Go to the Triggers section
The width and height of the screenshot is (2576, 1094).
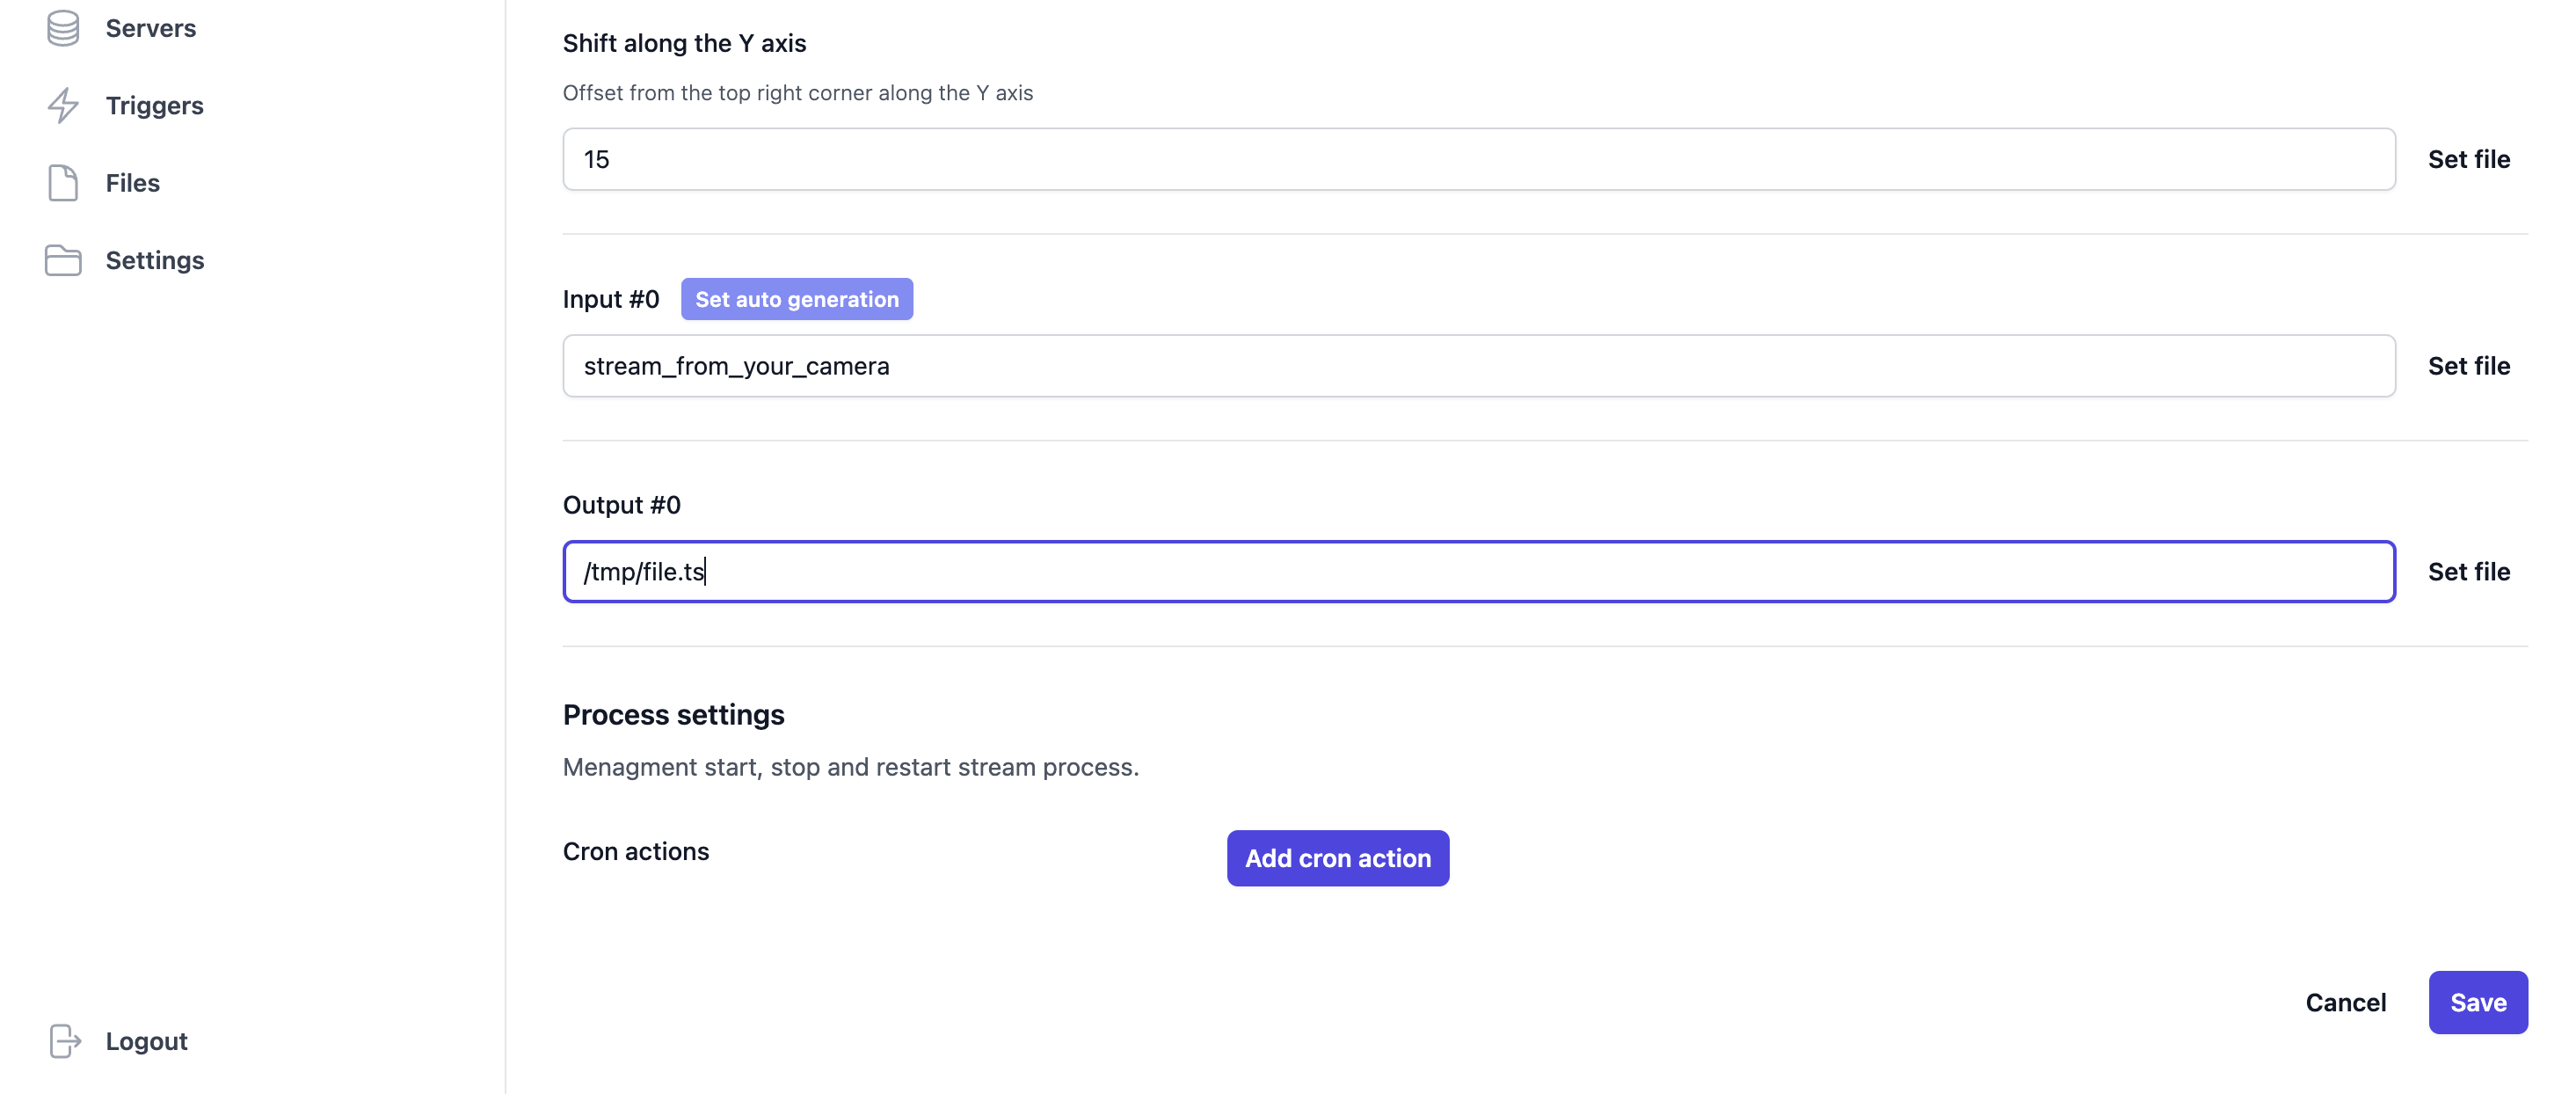pyautogui.click(x=155, y=105)
